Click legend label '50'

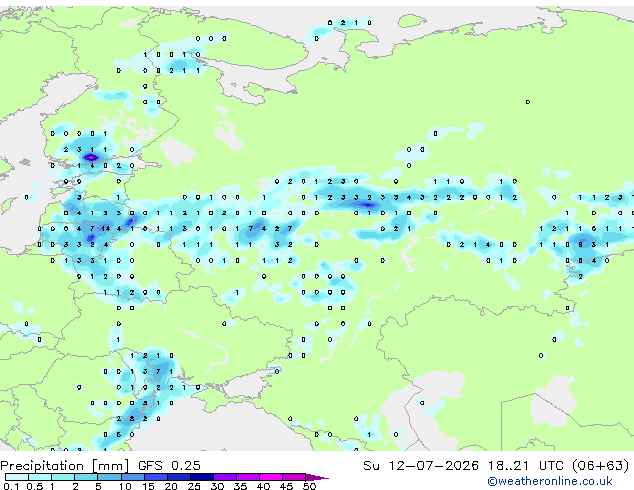(x=309, y=486)
